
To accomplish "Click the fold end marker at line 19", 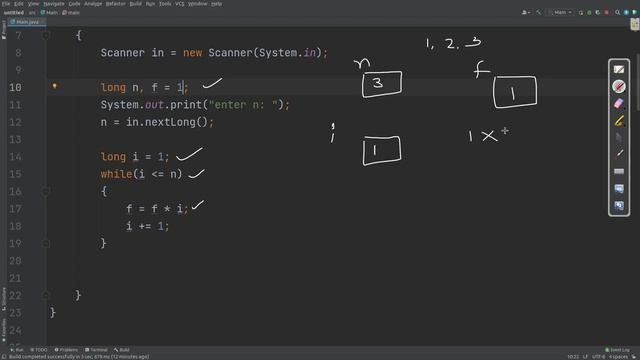I will click(x=46, y=244).
